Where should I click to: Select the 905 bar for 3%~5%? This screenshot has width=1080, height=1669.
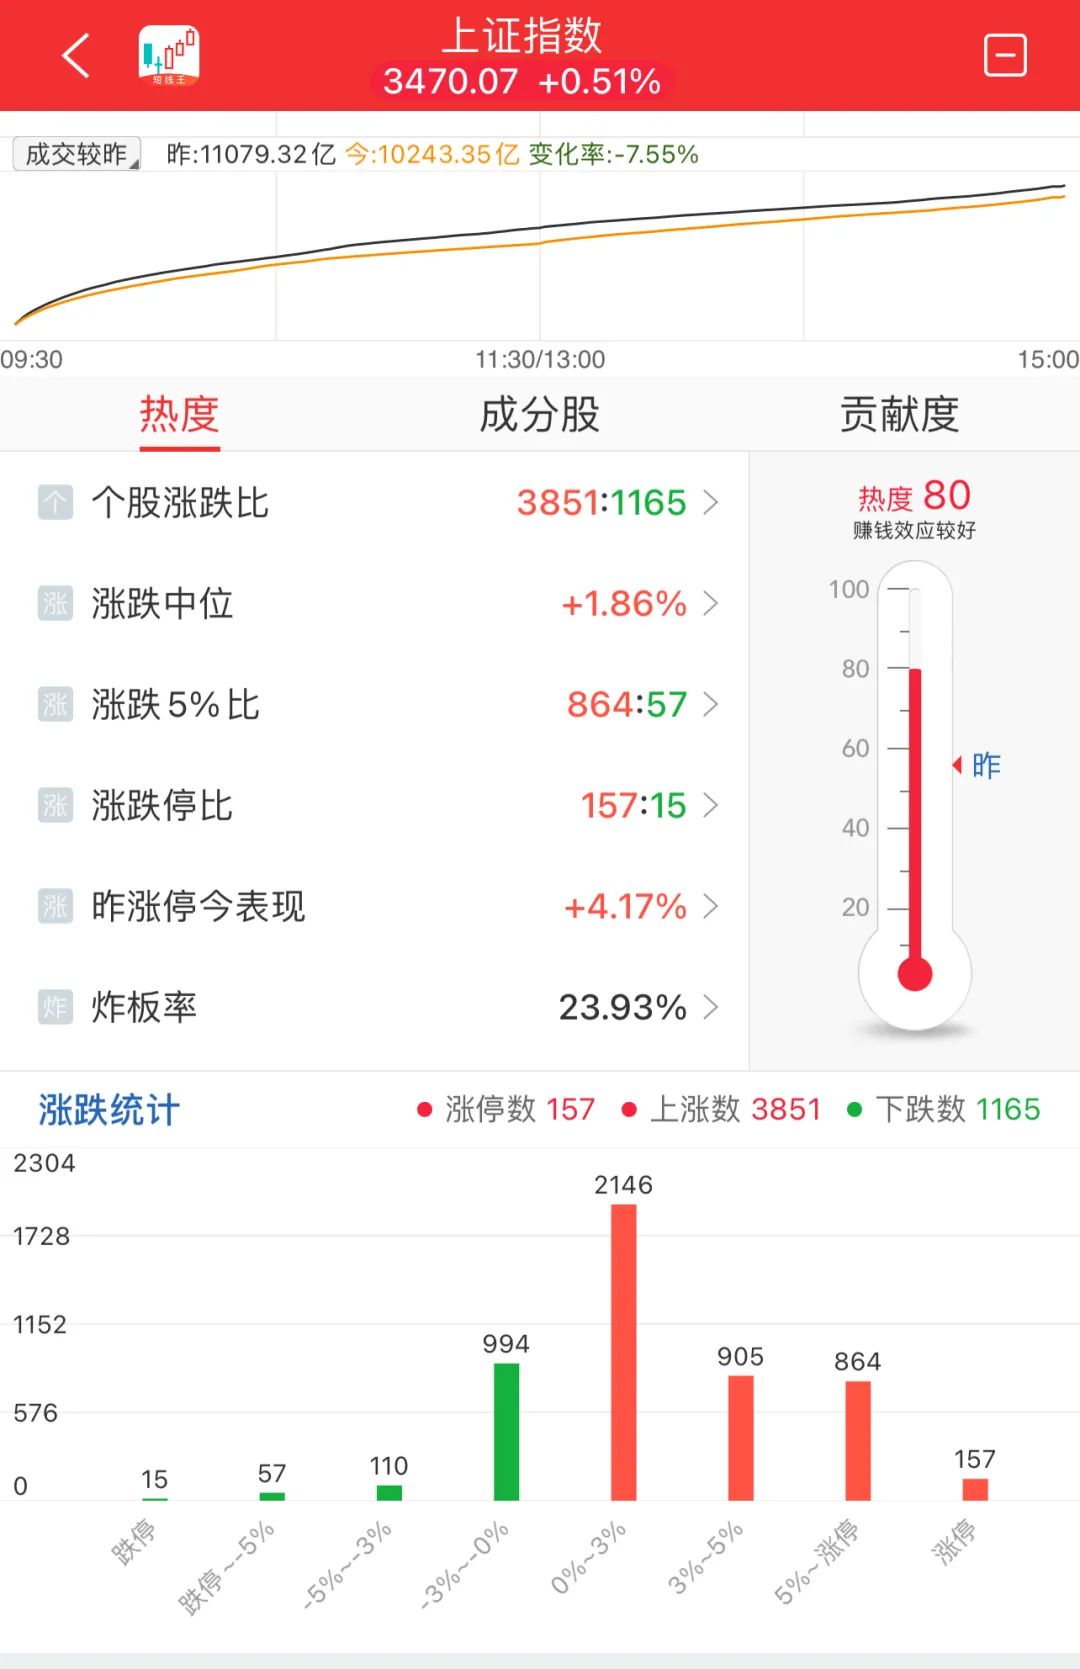pos(741,1438)
